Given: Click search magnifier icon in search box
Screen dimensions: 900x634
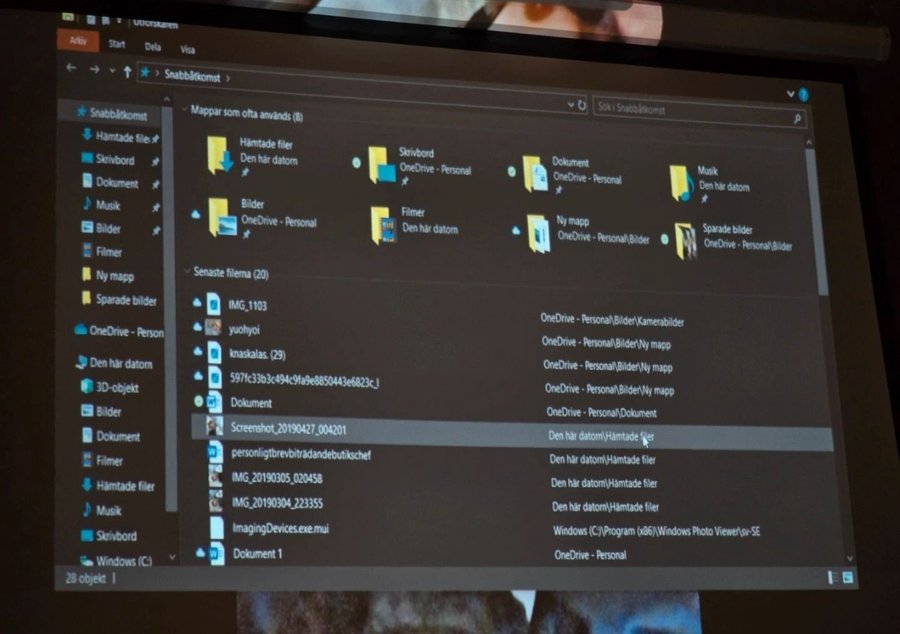Looking at the screenshot, I should tap(797, 119).
